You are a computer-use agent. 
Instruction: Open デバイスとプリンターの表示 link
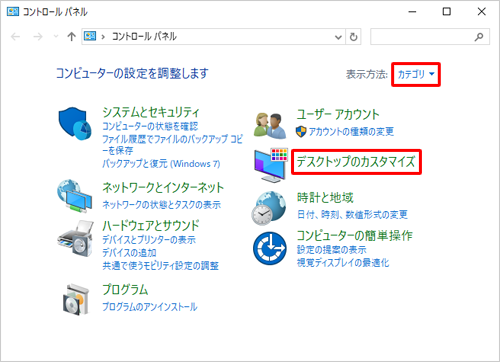[x=149, y=240]
